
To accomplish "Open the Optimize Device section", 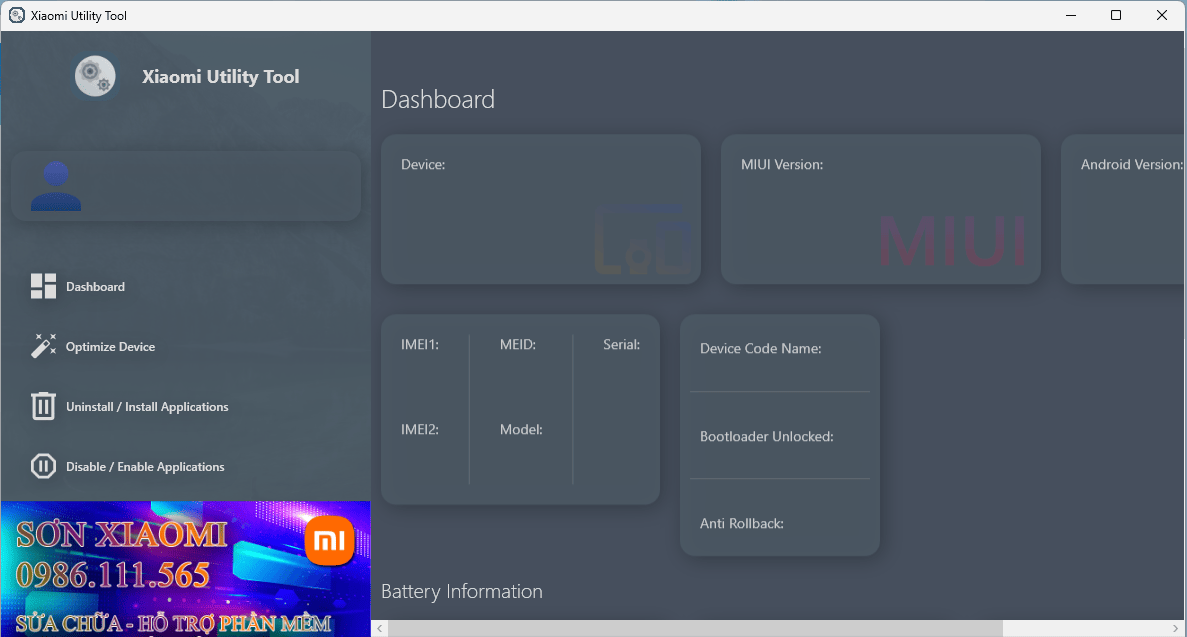I will click(110, 346).
